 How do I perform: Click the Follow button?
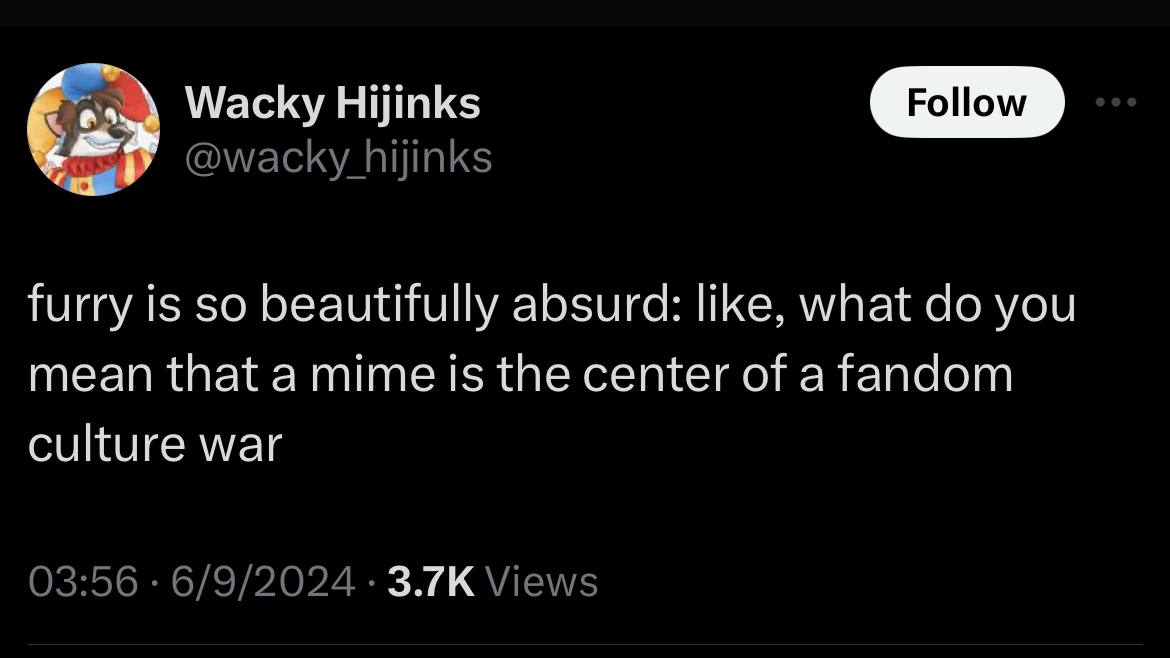point(966,102)
